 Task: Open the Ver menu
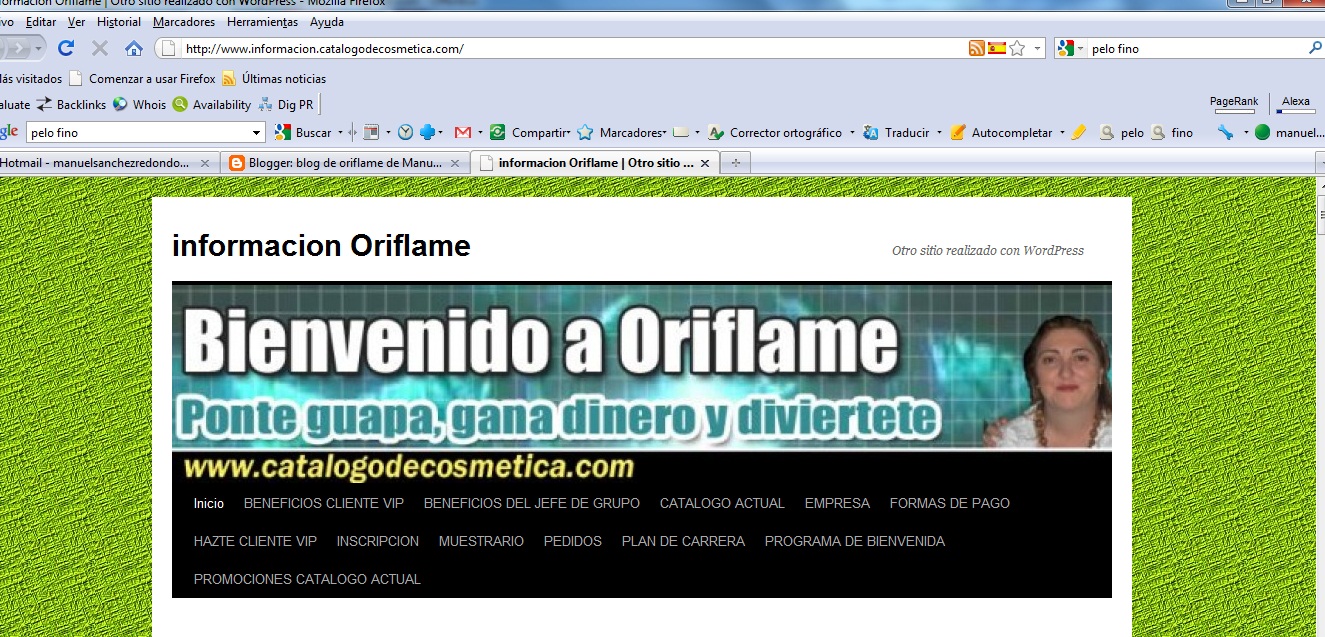coord(76,22)
